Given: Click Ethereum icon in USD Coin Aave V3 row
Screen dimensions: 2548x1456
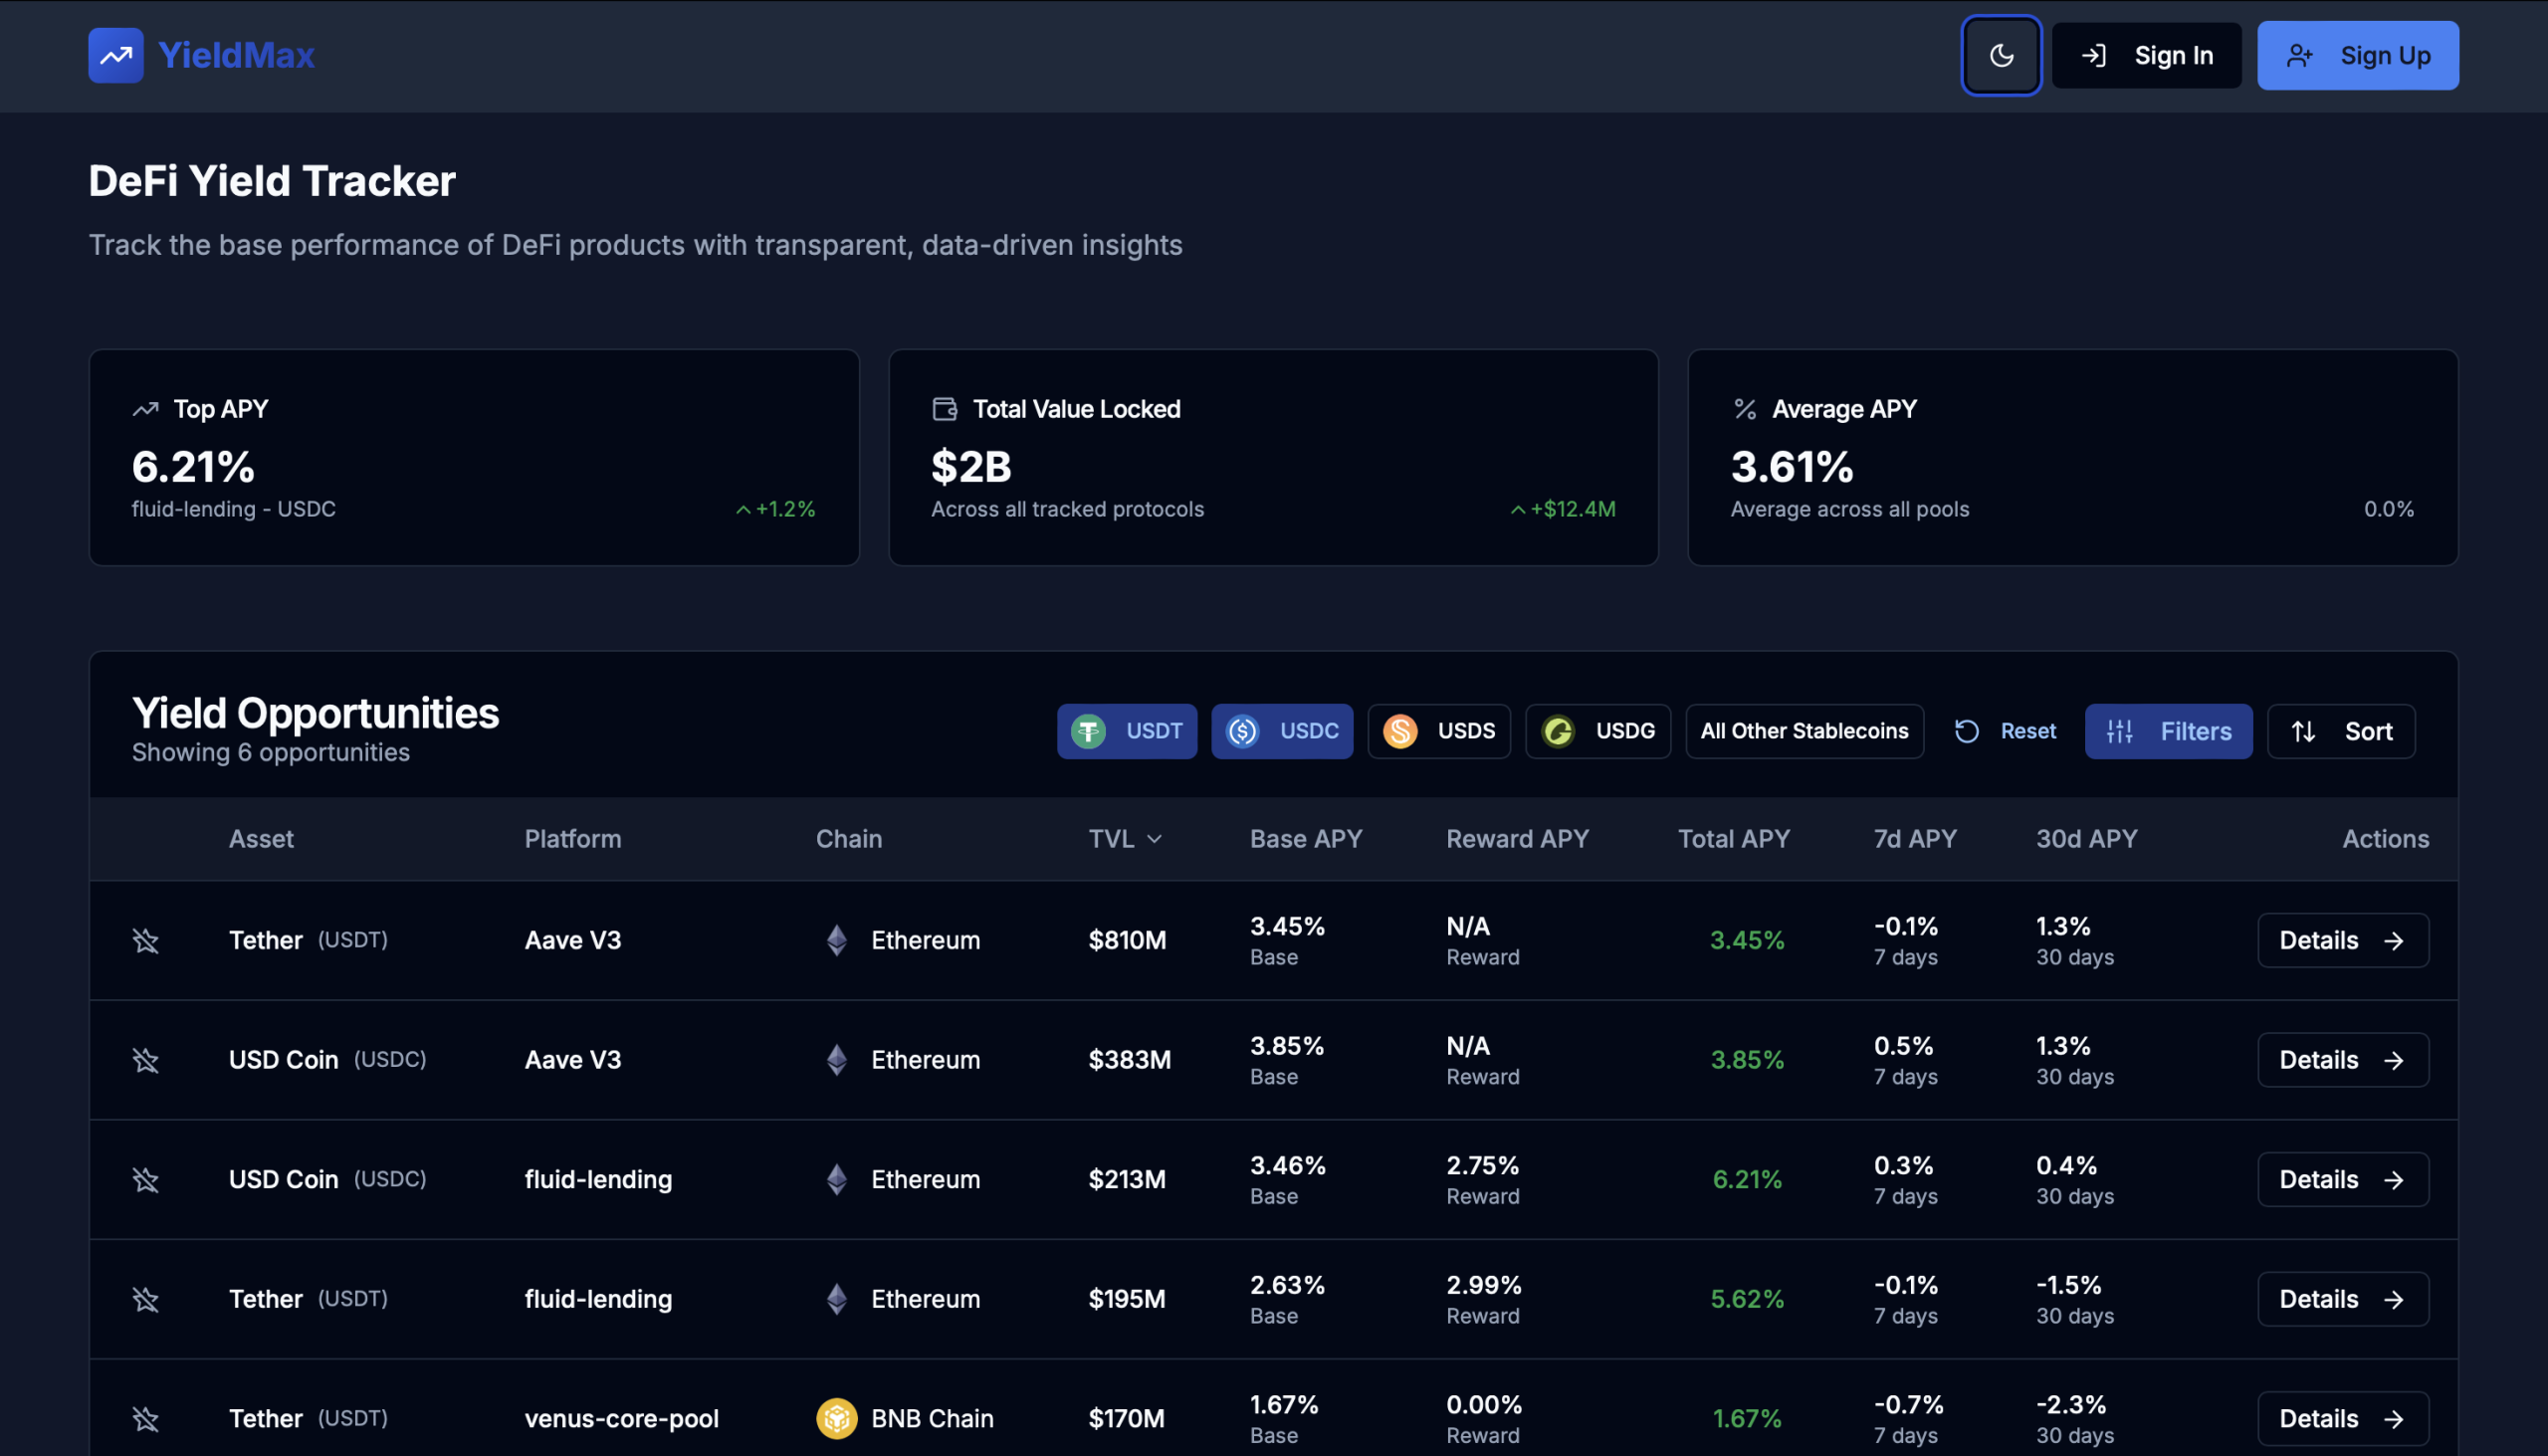Looking at the screenshot, I should pyautogui.click(x=837, y=1060).
